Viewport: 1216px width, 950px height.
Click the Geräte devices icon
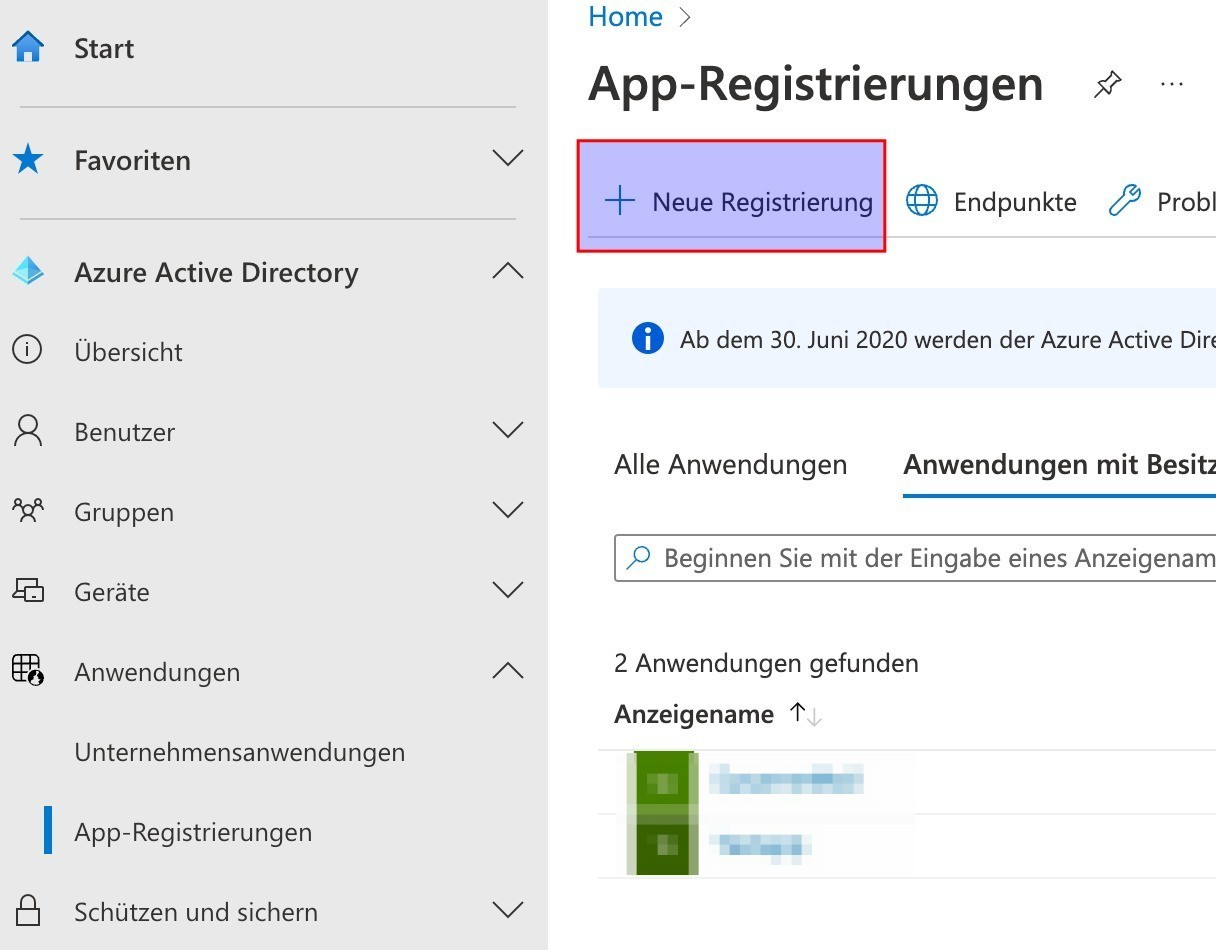click(28, 591)
